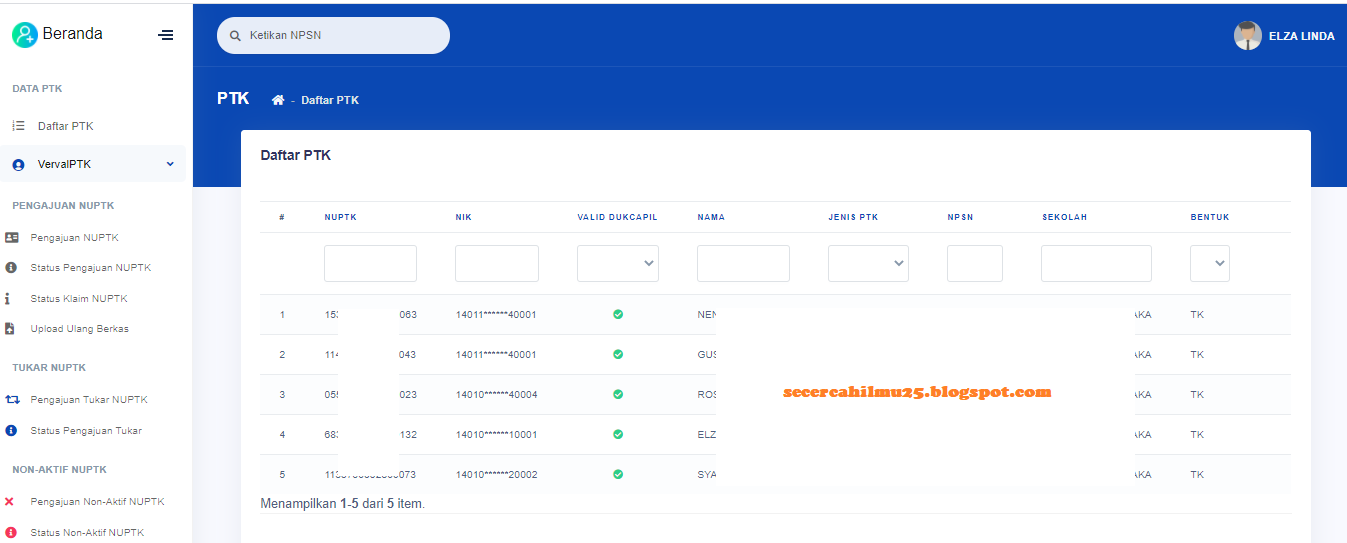Screen dimensions: 1347x543
Task: Open Pengajuan Non-Aktif NUPTK menu item
Action: [97, 502]
